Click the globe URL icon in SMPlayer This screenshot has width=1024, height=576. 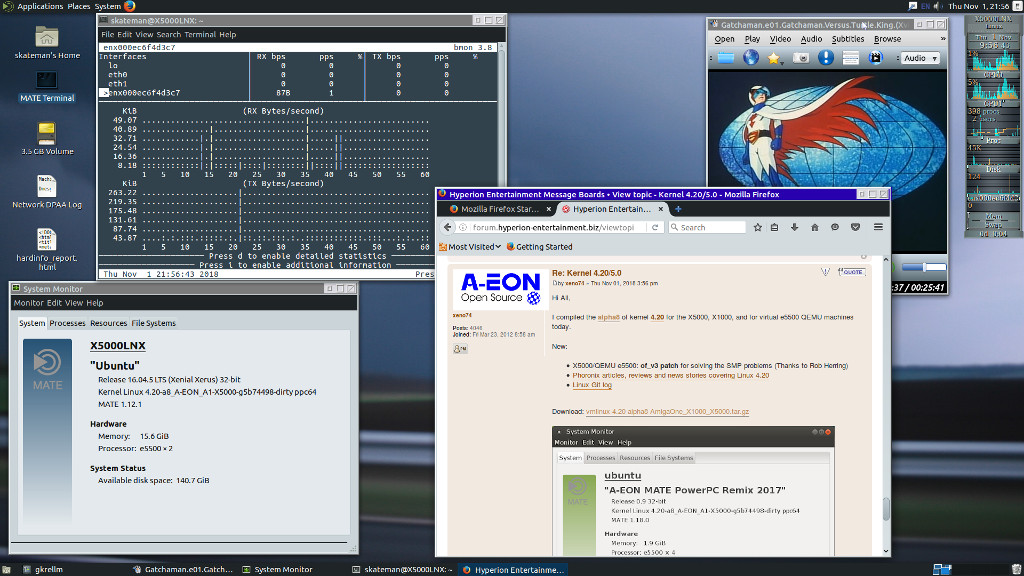[x=751, y=58]
